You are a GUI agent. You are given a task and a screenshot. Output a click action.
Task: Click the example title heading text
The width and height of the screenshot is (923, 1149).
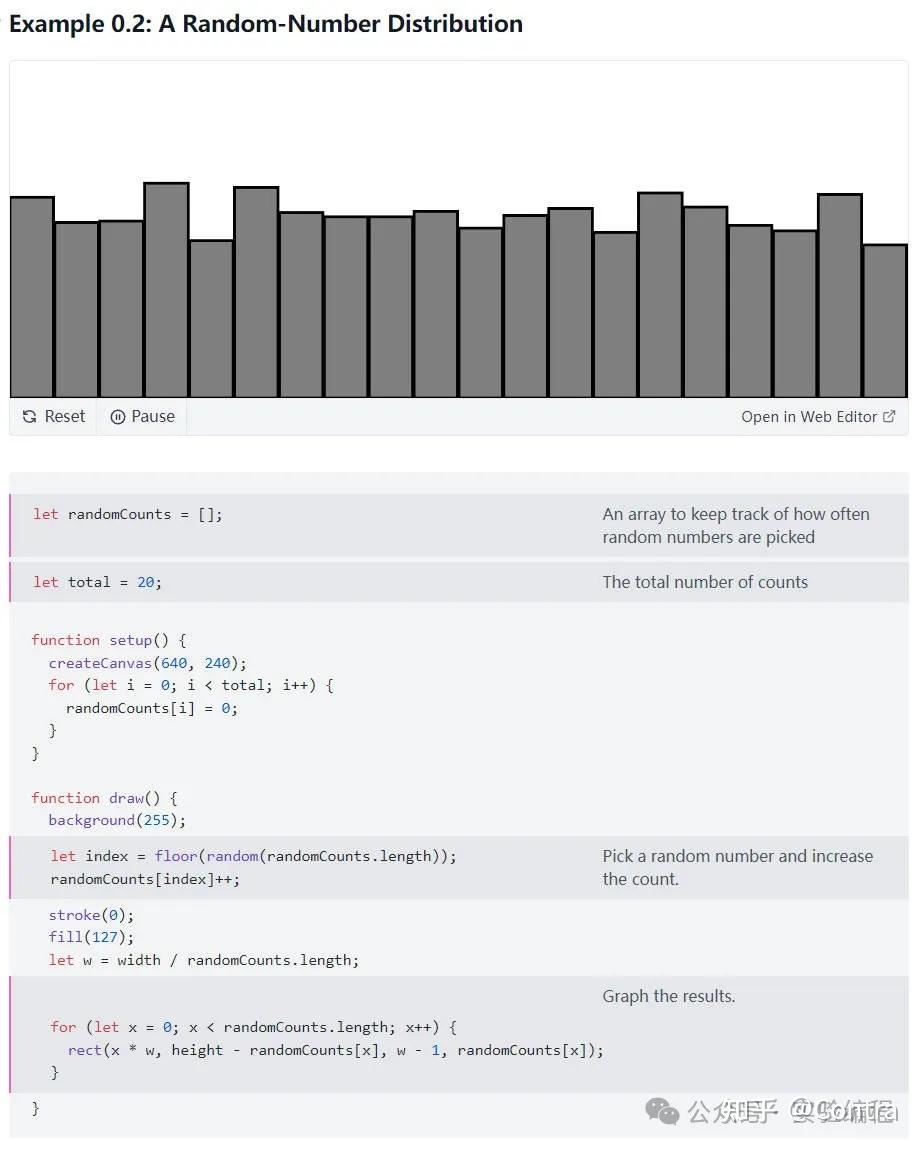pyautogui.click(x=266, y=24)
